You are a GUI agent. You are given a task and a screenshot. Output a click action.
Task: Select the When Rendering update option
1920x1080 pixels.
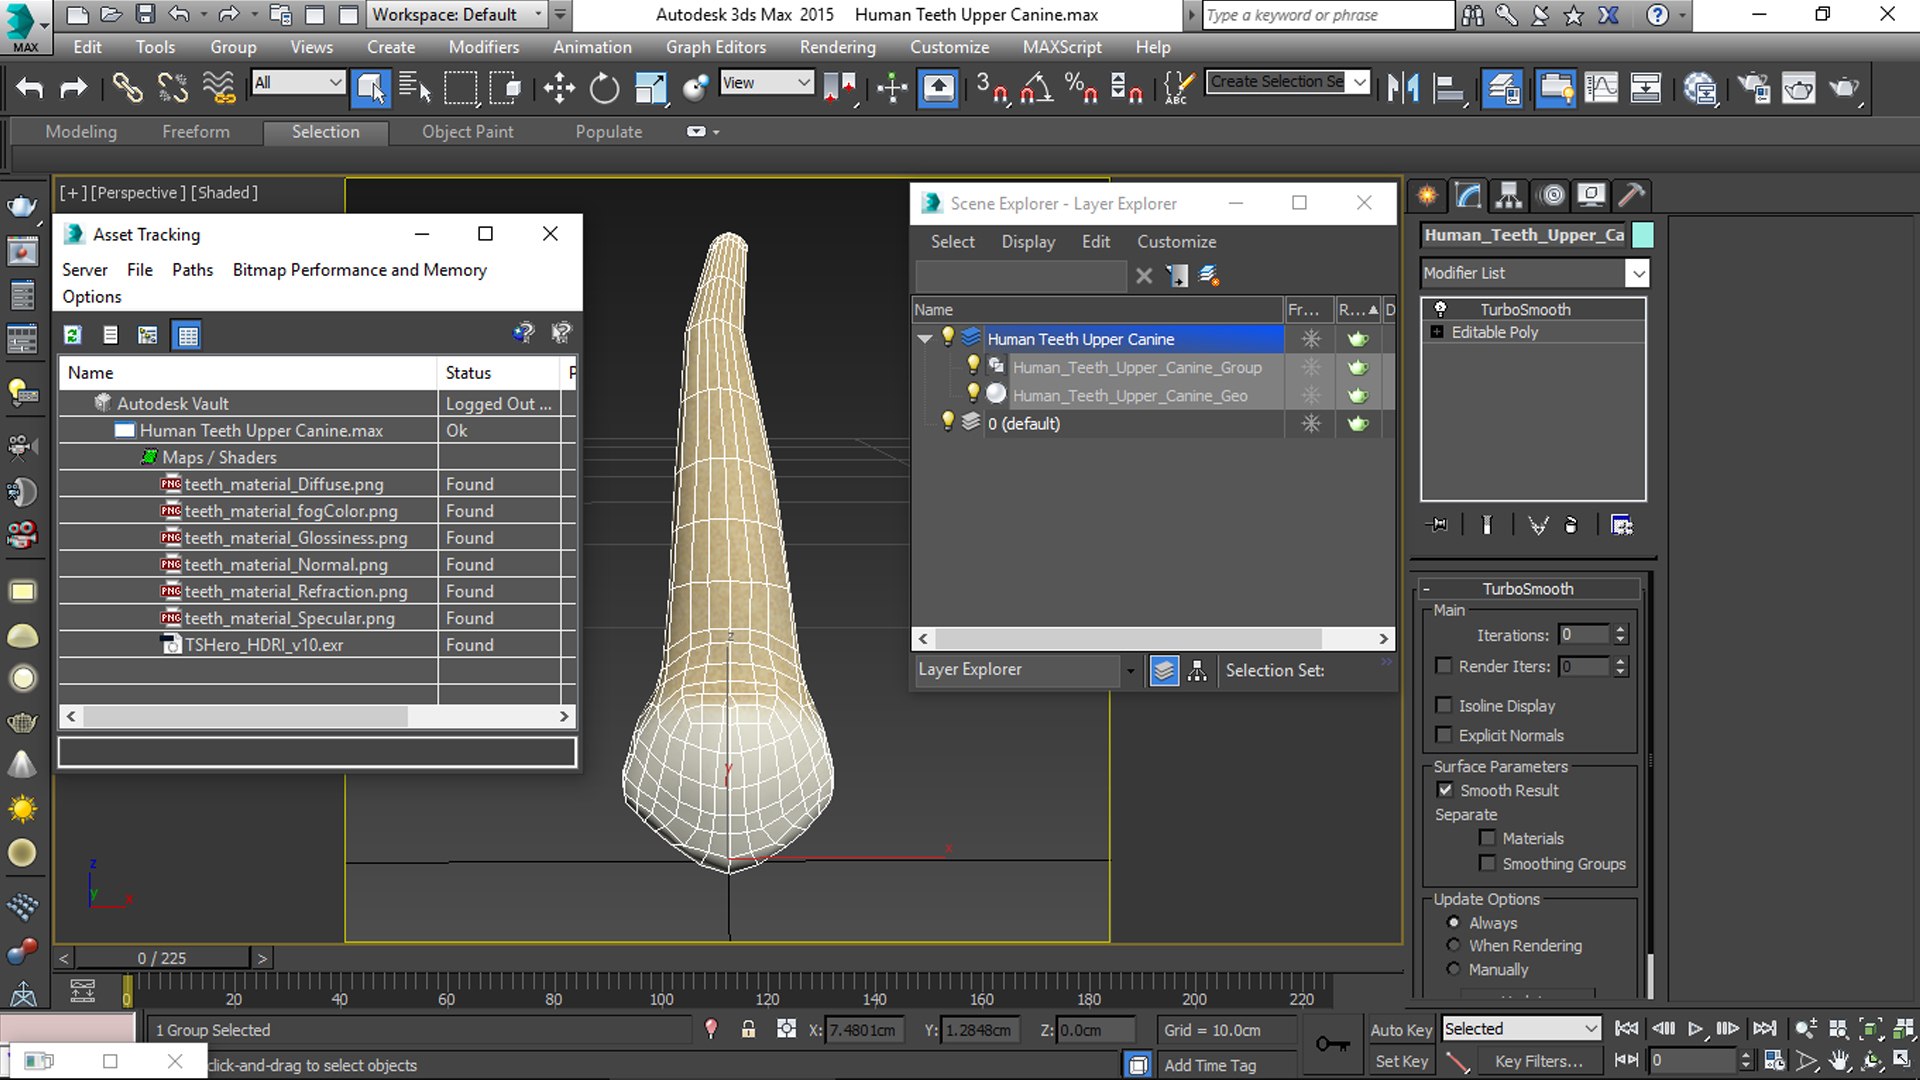click(x=1454, y=945)
